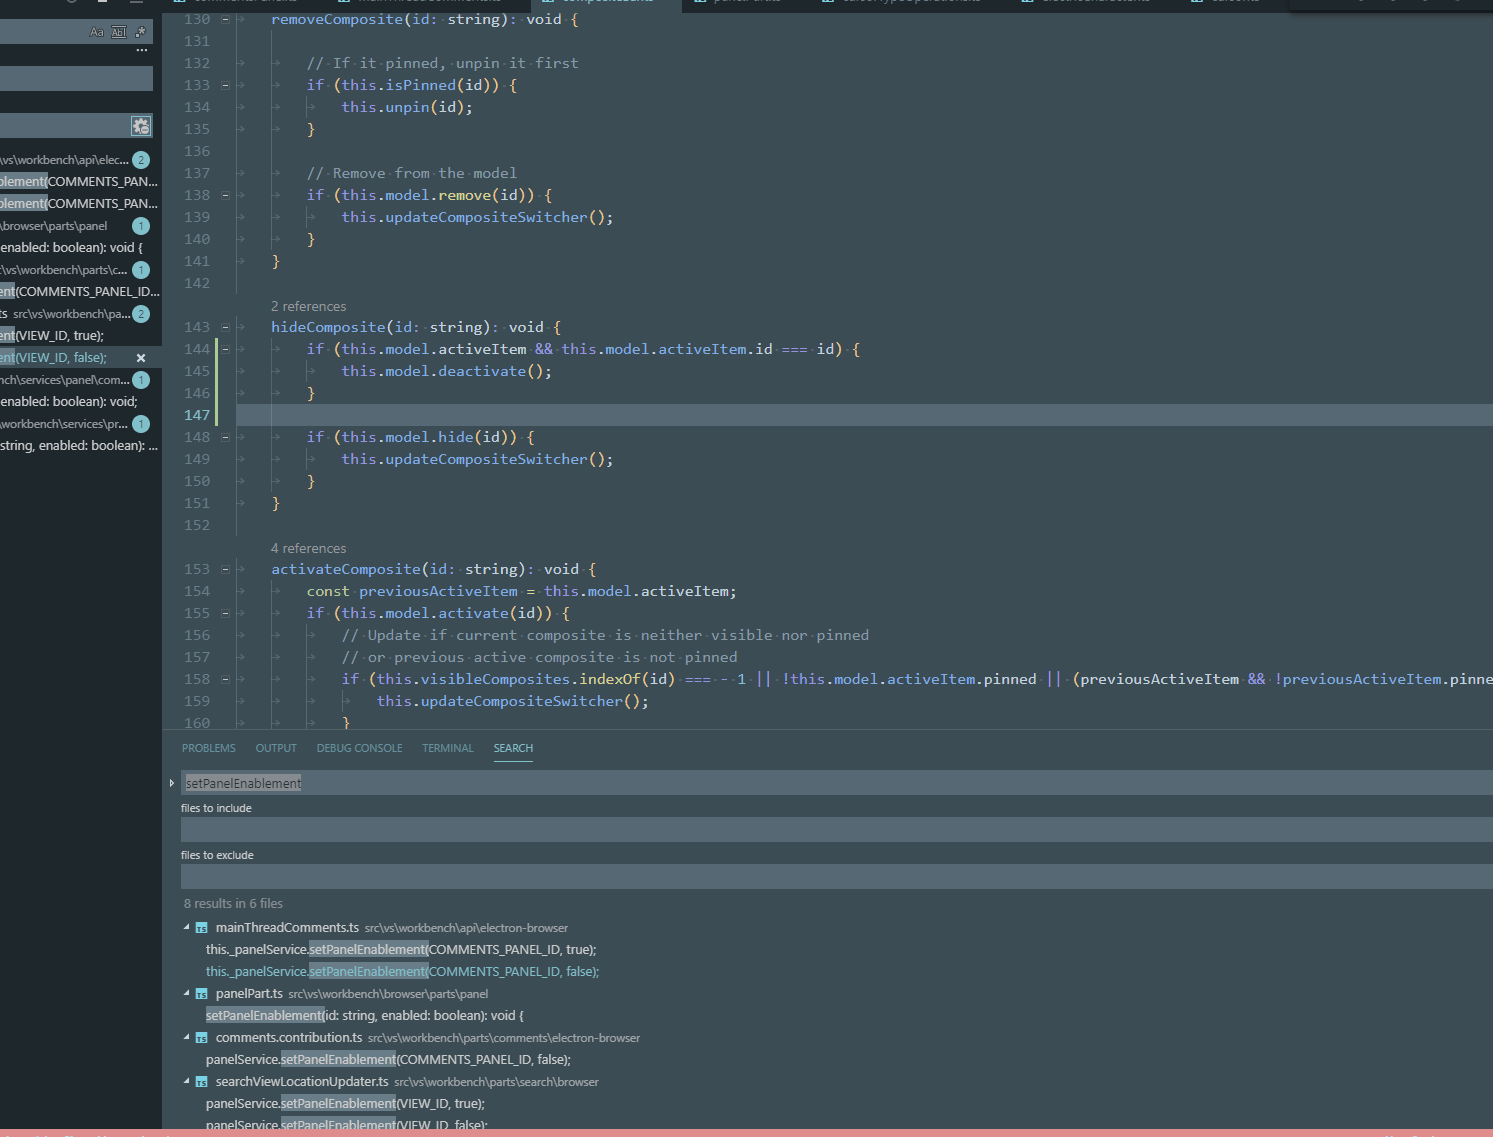1493x1137 pixels.
Task: Focus the 'files to include' input in panel
Action: (837, 829)
